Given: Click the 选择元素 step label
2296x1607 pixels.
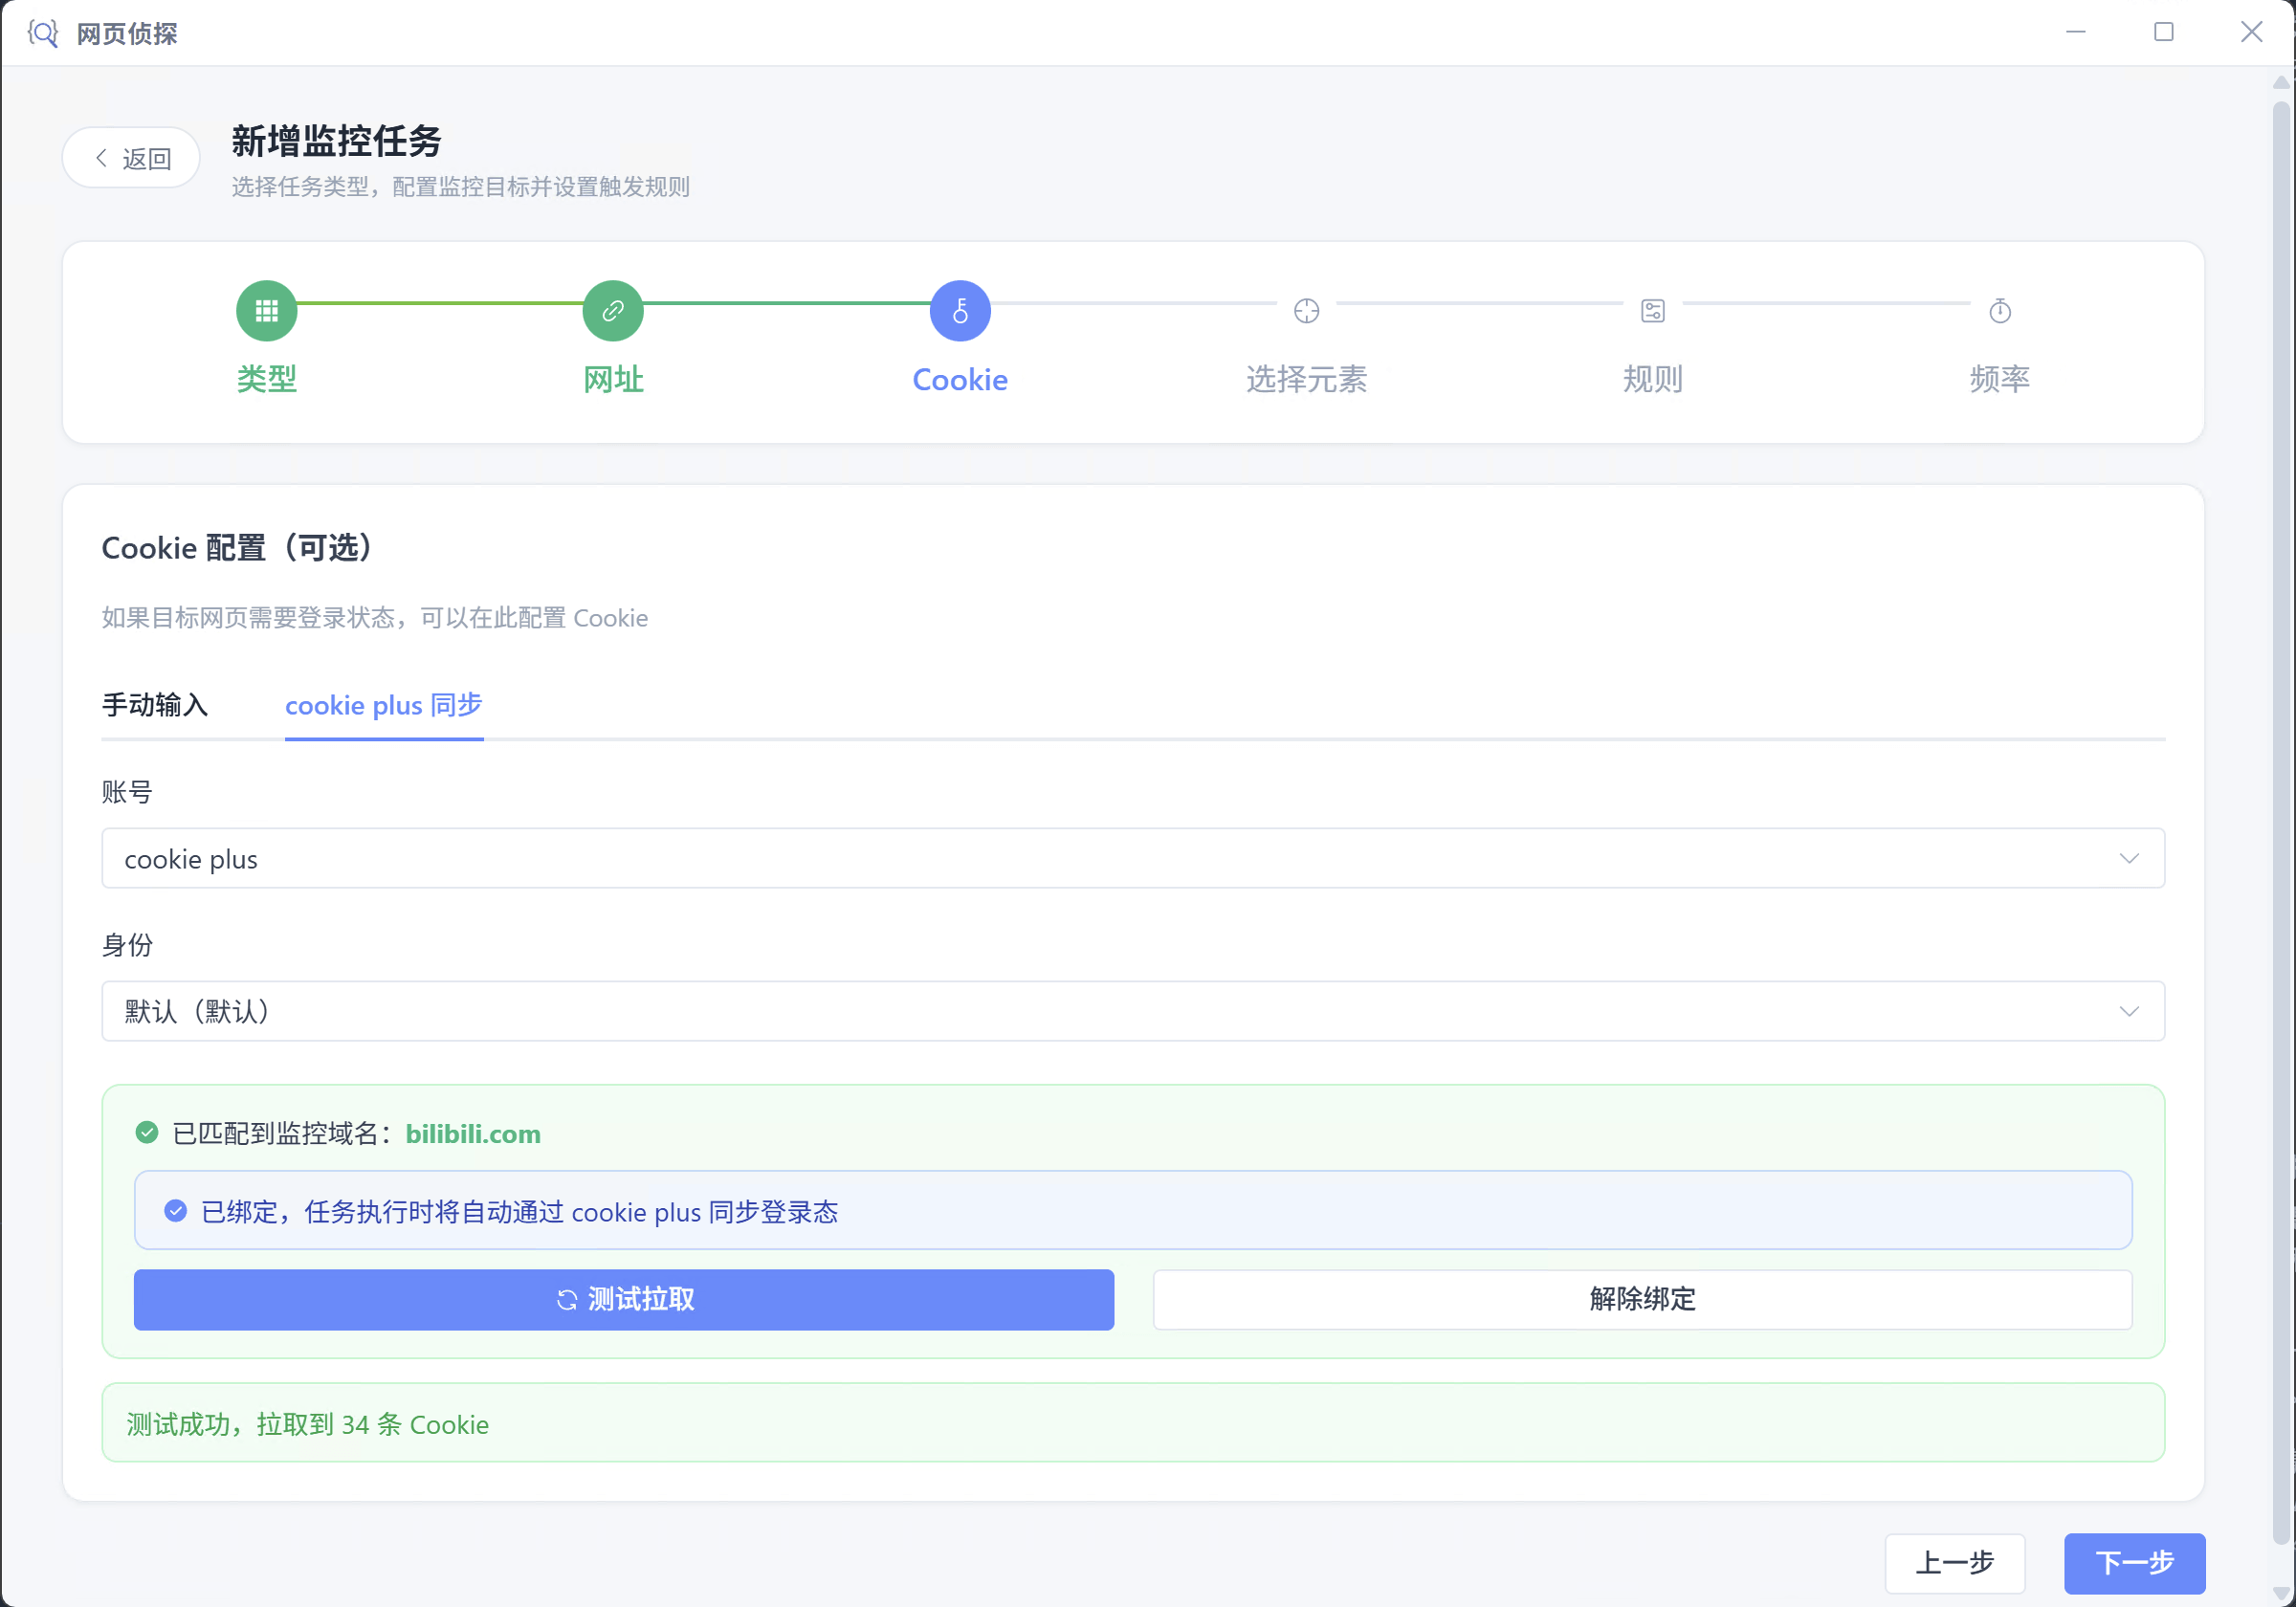Looking at the screenshot, I should coord(1306,379).
